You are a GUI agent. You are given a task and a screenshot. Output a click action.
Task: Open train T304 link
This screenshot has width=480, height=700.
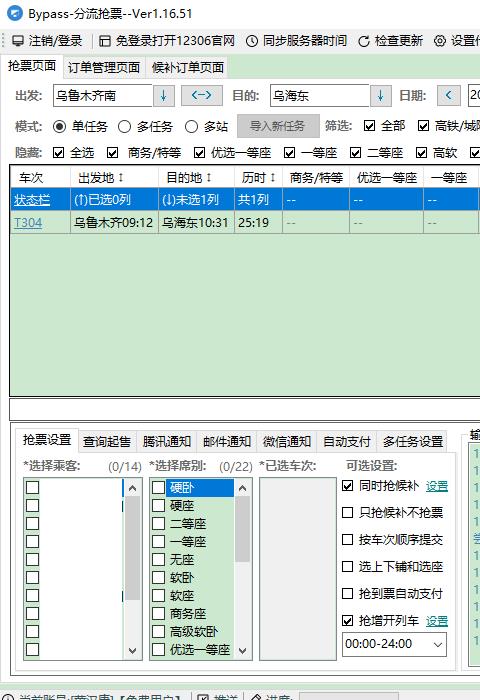(28, 222)
